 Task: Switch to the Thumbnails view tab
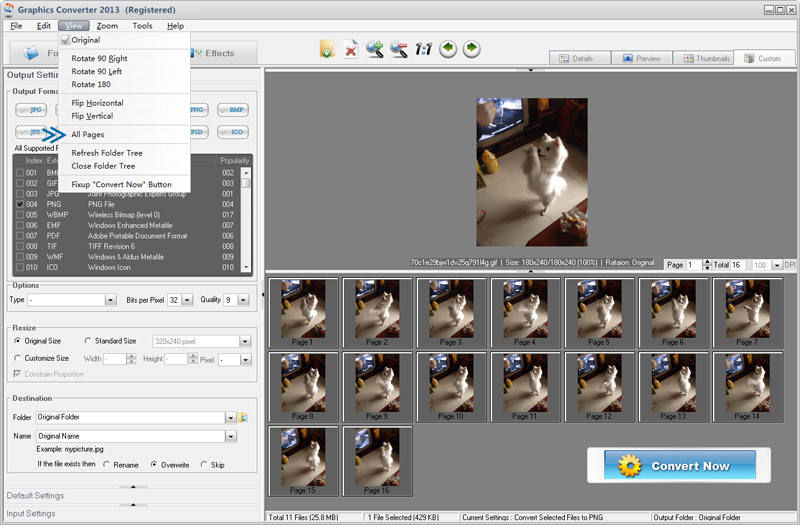[x=703, y=58]
